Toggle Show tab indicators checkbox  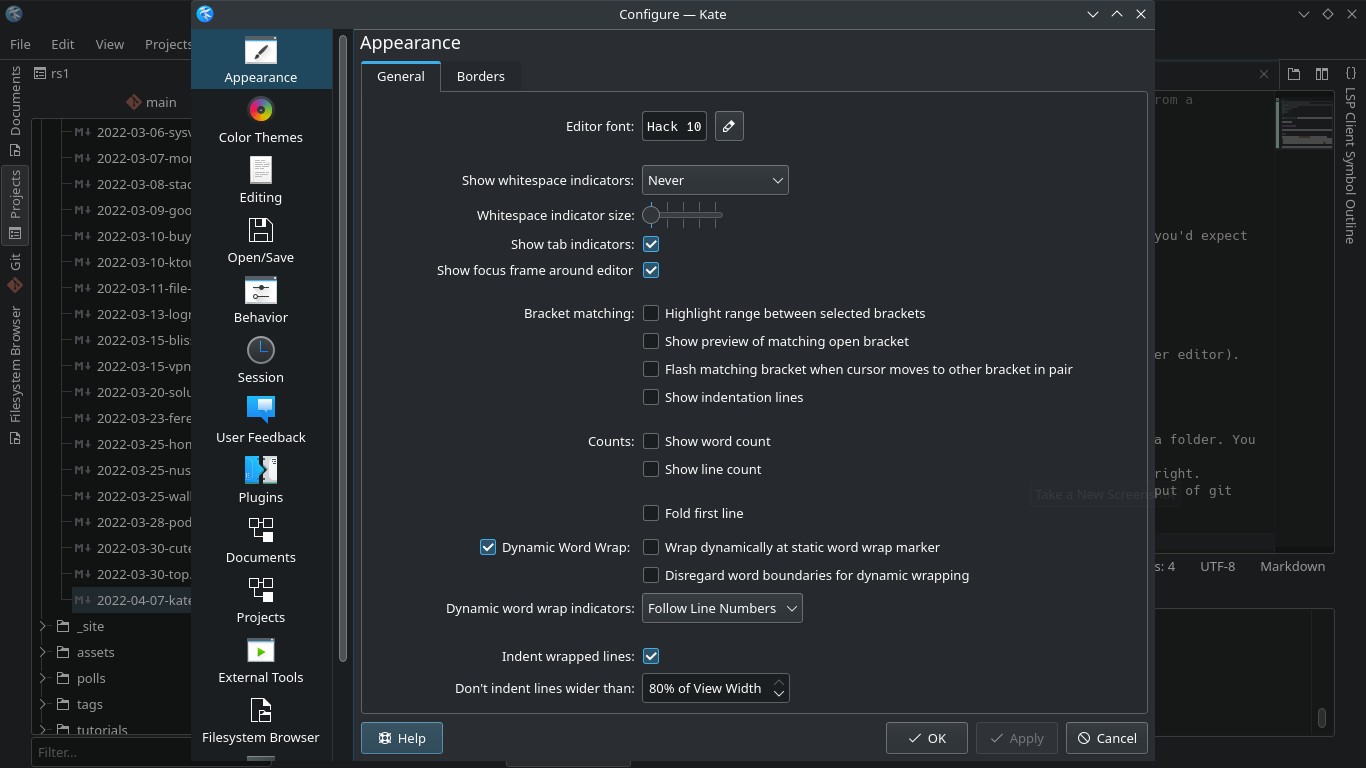pos(651,244)
